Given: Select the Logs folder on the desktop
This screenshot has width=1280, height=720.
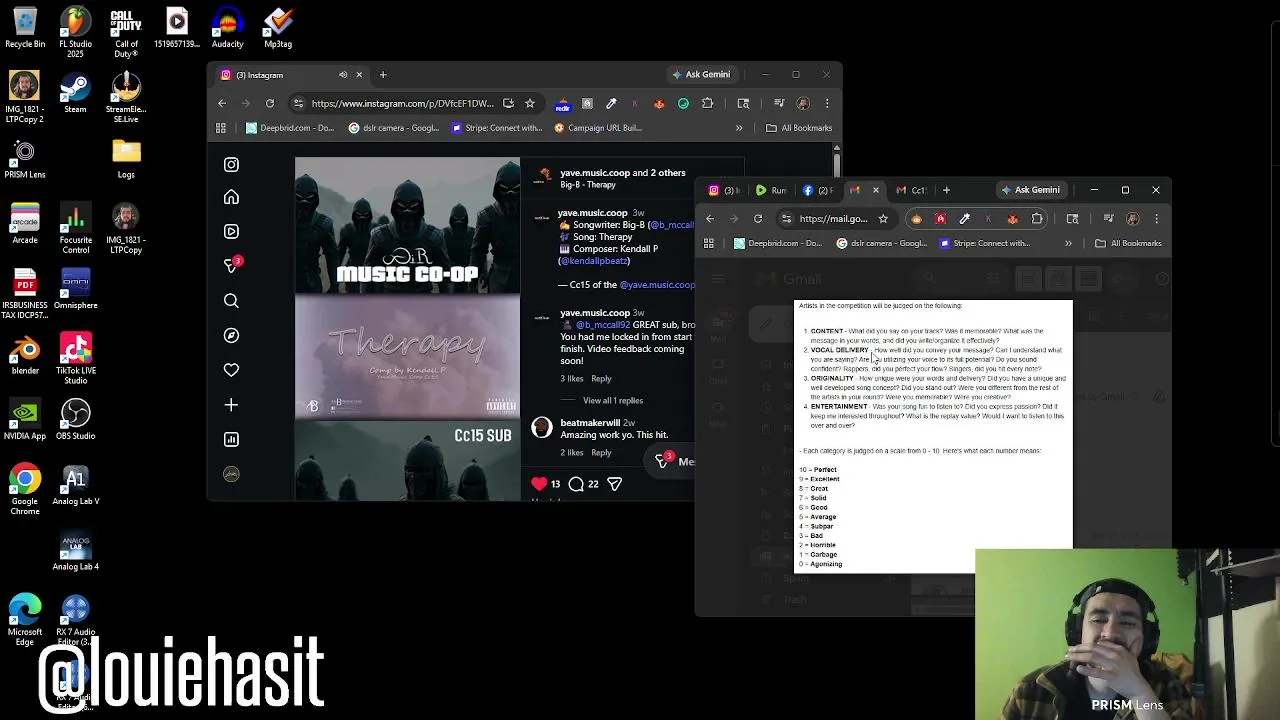Looking at the screenshot, I should pos(126,158).
